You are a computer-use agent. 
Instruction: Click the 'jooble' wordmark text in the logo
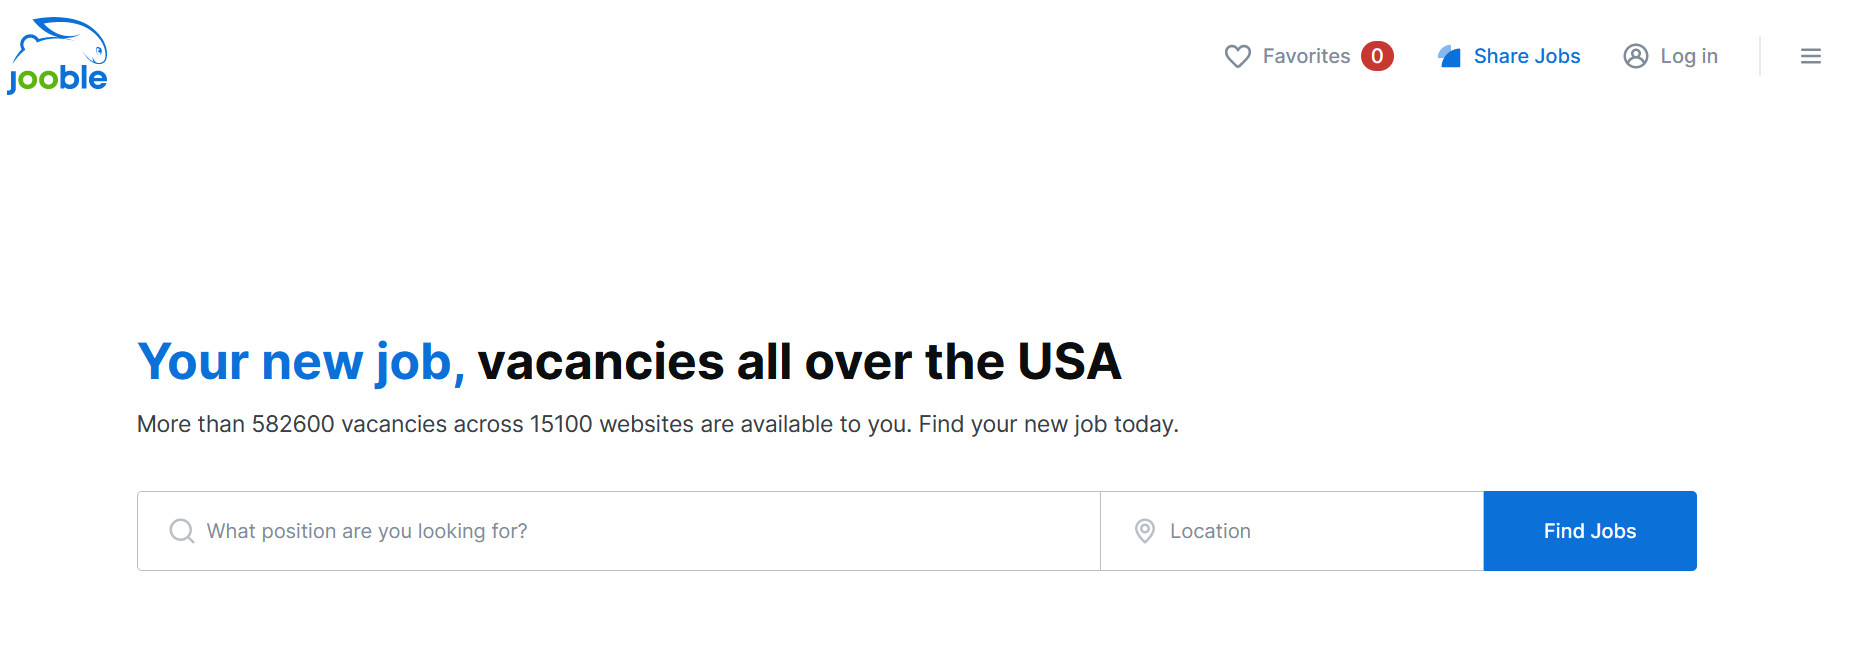coord(58,79)
